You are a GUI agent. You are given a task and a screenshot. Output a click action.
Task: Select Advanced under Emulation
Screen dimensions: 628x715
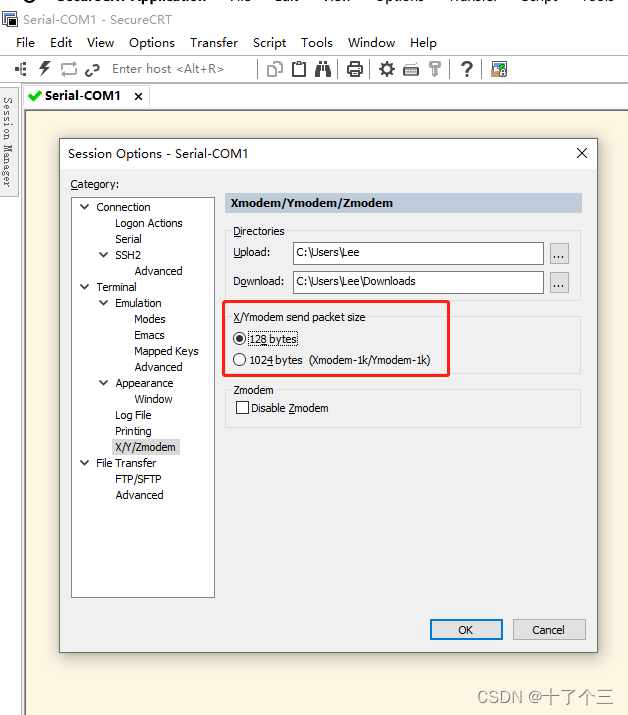point(158,367)
